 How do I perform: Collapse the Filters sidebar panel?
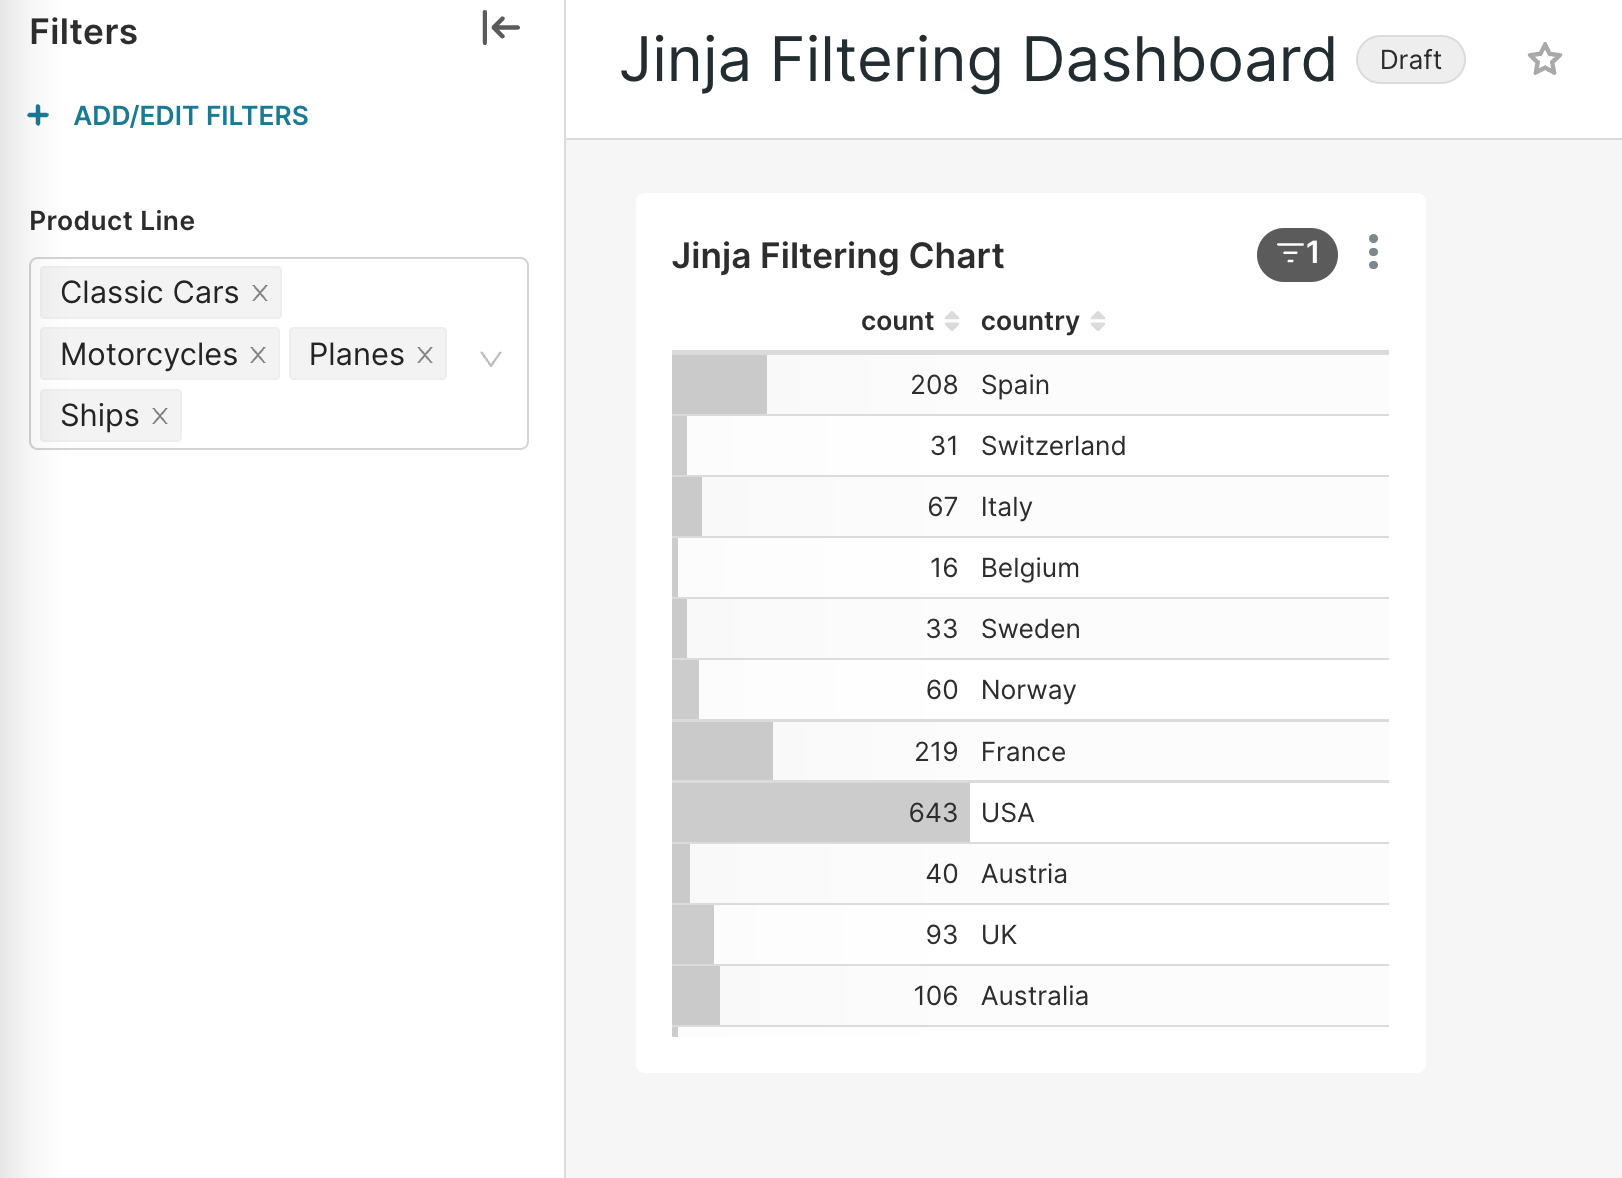(x=500, y=28)
